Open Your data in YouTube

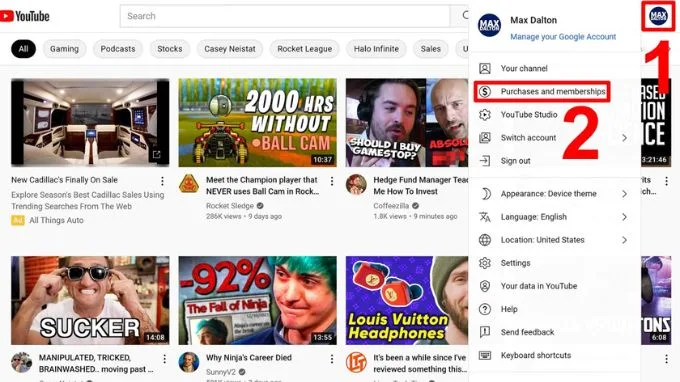click(554, 286)
